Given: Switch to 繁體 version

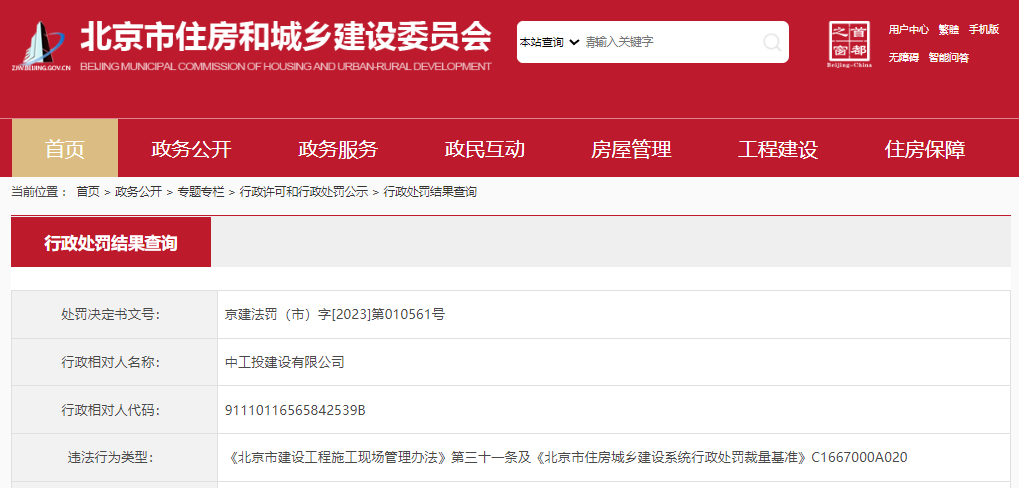Looking at the screenshot, I should tap(949, 29).
